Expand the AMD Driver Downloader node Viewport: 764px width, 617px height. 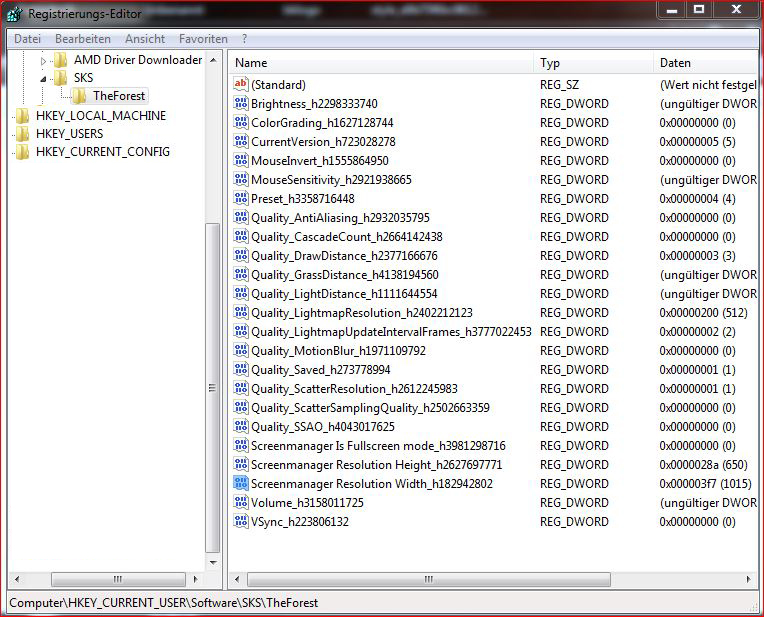pyautogui.click(x=43, y=60)
